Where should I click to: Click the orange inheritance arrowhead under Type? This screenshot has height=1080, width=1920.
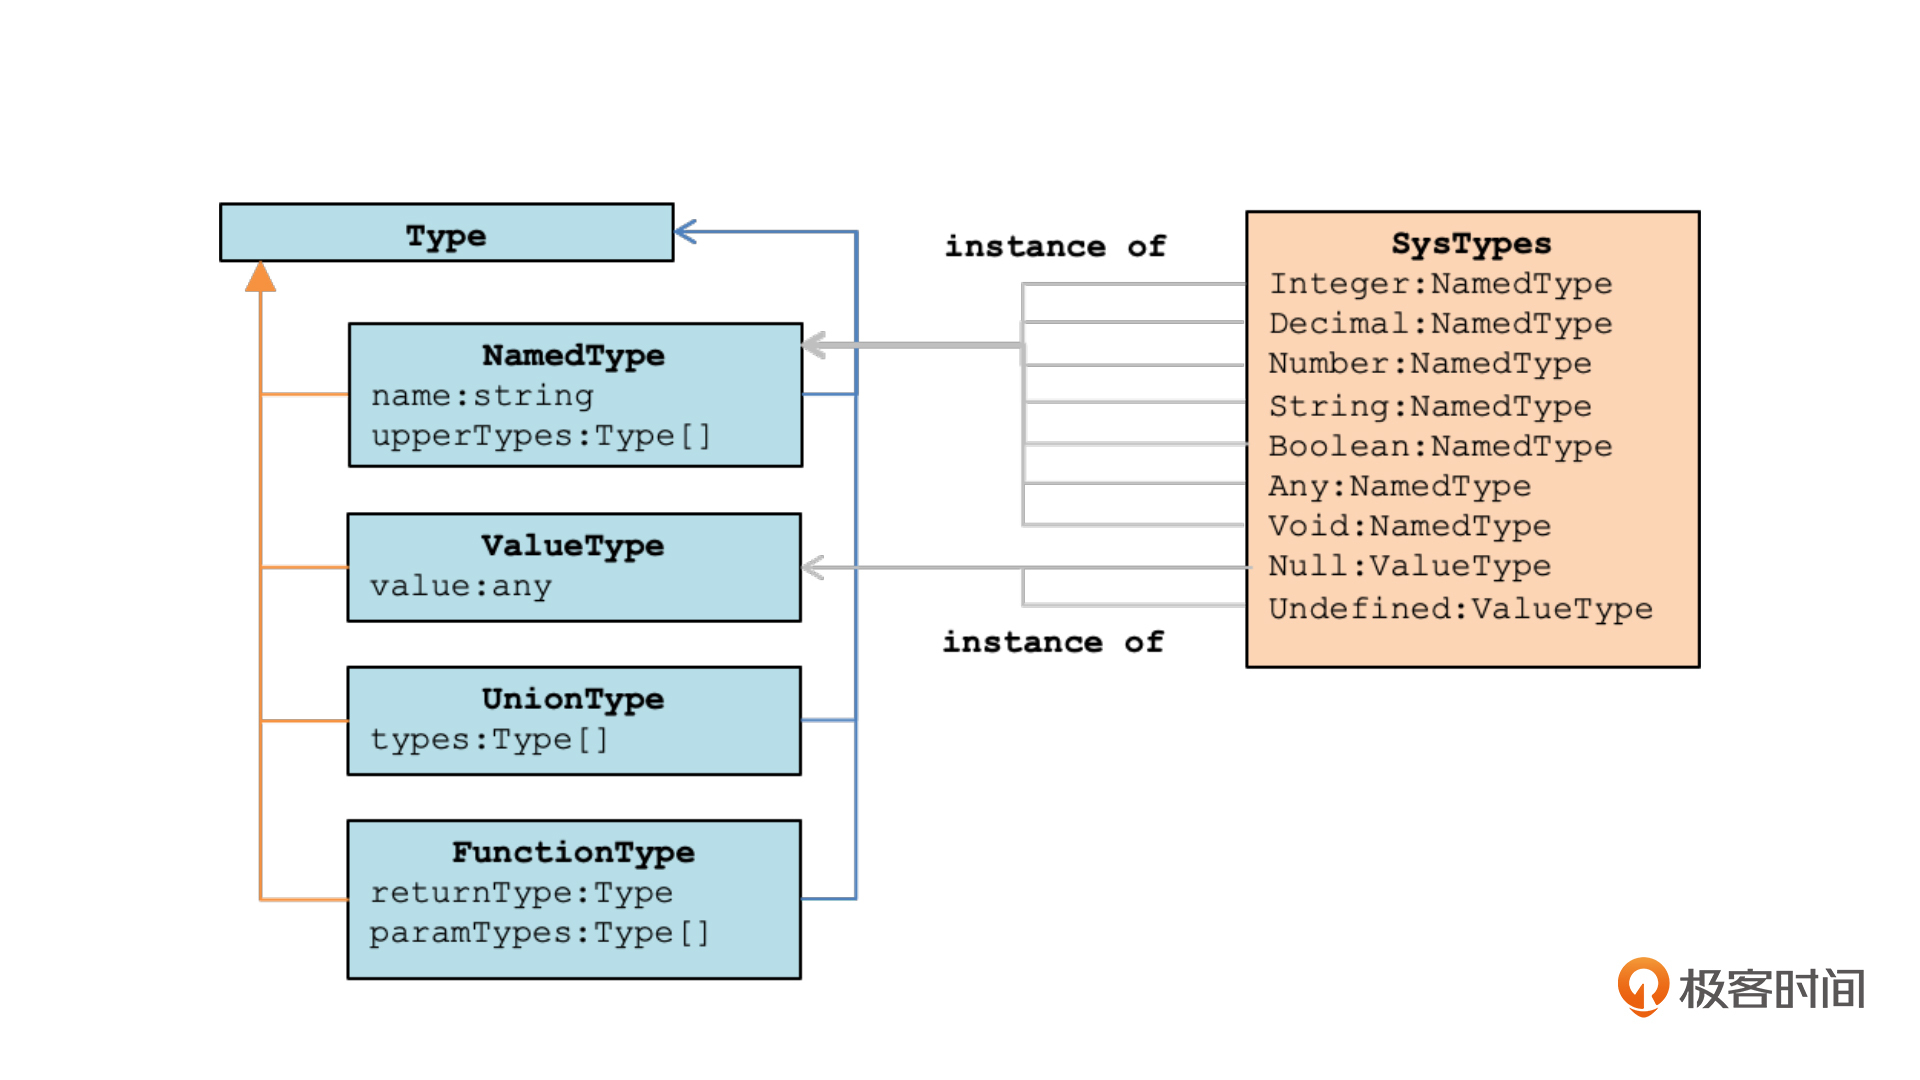[x=261, y=277]
